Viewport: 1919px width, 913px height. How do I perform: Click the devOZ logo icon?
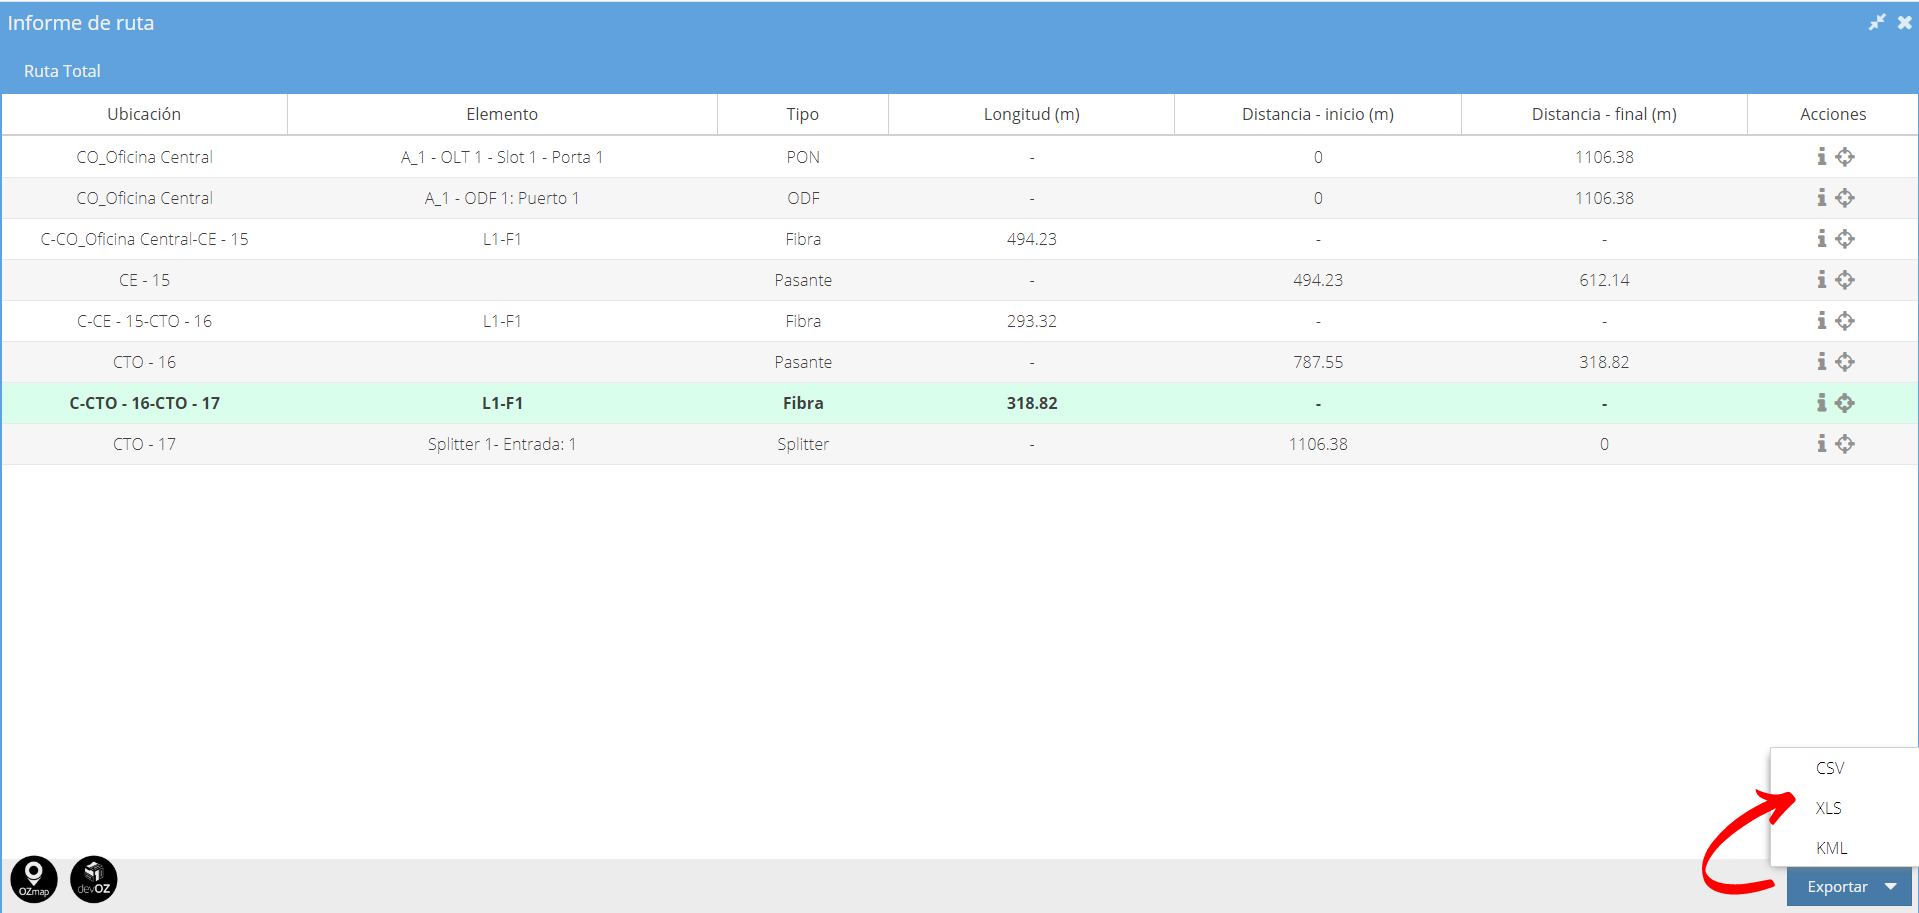coord(94,880)
